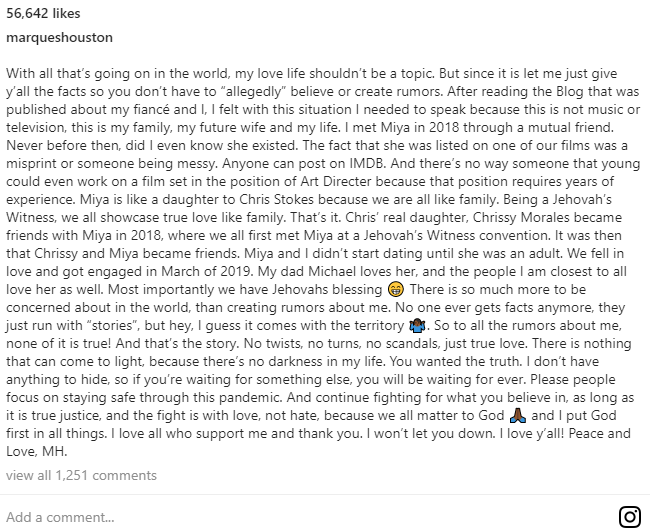The height and width of the screenshot is (531, 650).
Task: Open the Instagram logo icon
Action: click(630, 517)
